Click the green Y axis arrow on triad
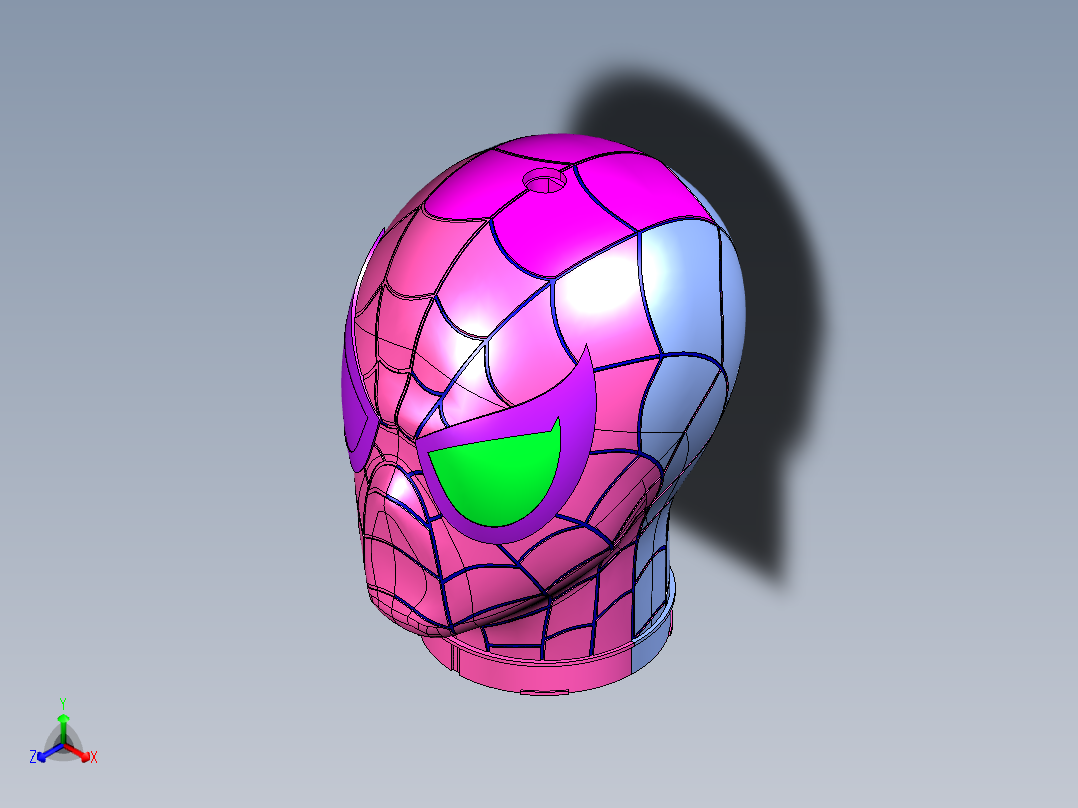 click(63, 728)
